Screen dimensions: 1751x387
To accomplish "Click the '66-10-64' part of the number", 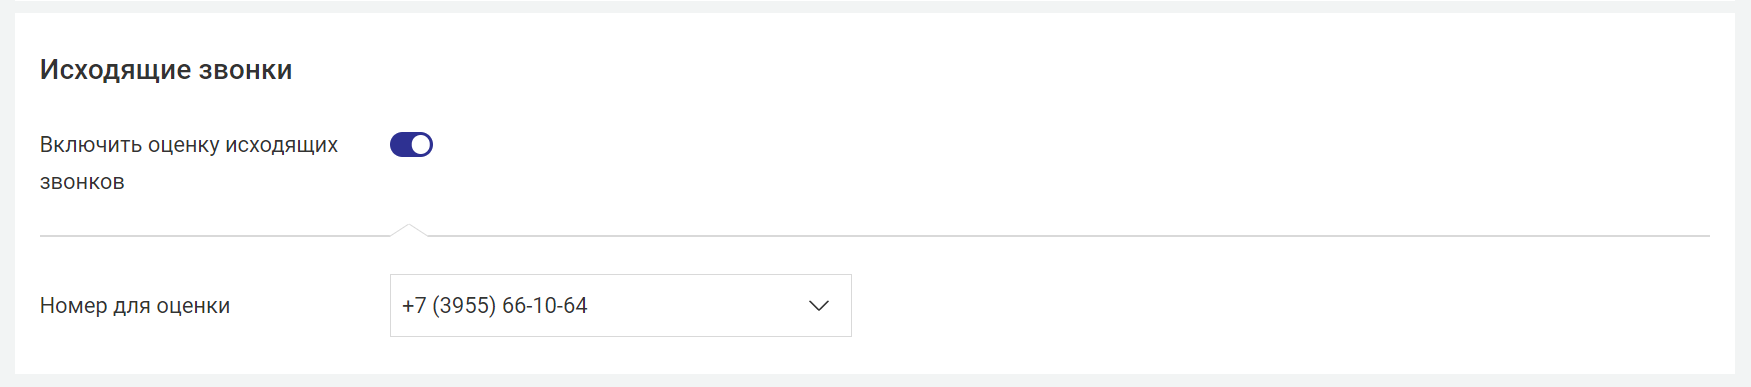I will [x=544, y=306].
